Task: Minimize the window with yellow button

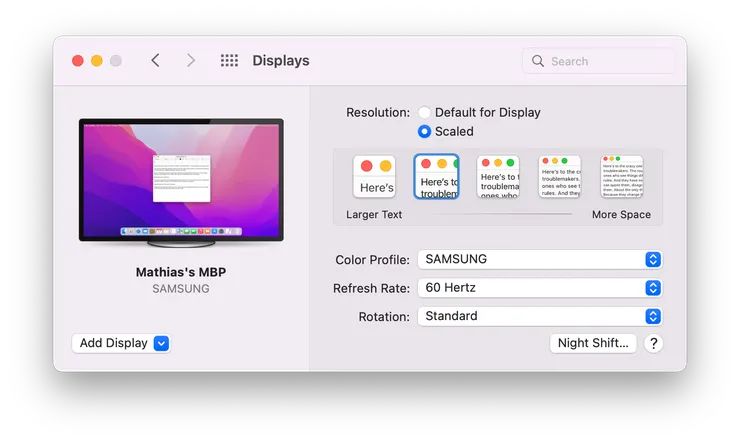Action: [x=97, y=61]
